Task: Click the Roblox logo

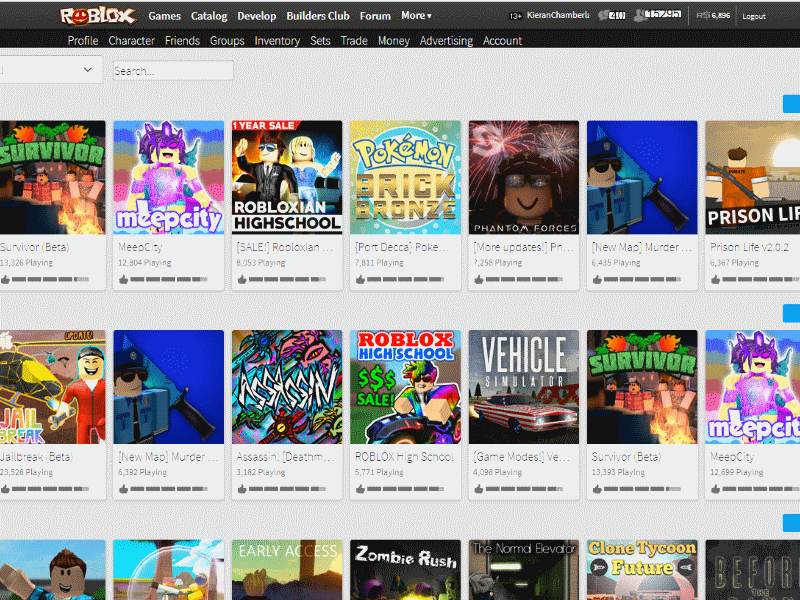Action: 97,15
